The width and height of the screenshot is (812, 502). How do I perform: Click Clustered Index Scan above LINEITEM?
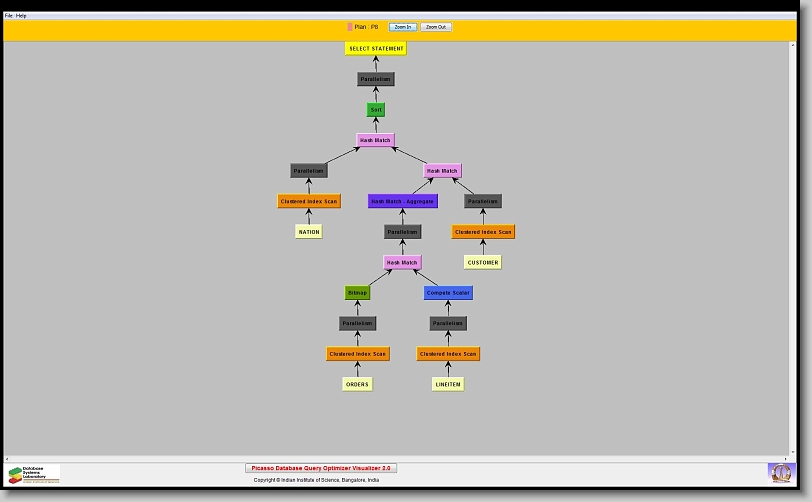pos(448,354)
